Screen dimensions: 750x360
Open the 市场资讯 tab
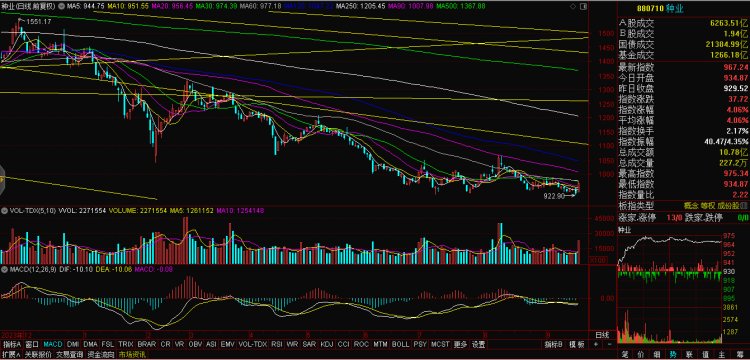tap(131, 355)
